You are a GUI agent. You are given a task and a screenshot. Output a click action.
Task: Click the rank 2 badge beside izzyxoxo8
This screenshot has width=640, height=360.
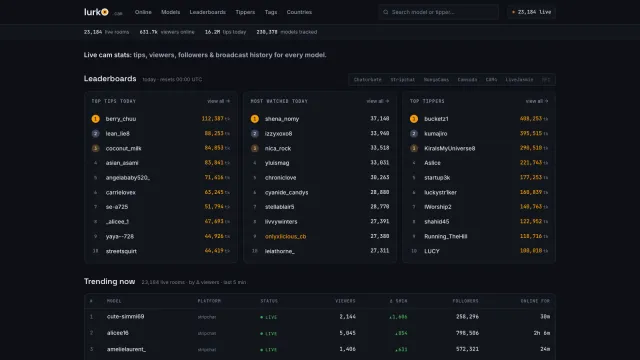click(255, 133)
